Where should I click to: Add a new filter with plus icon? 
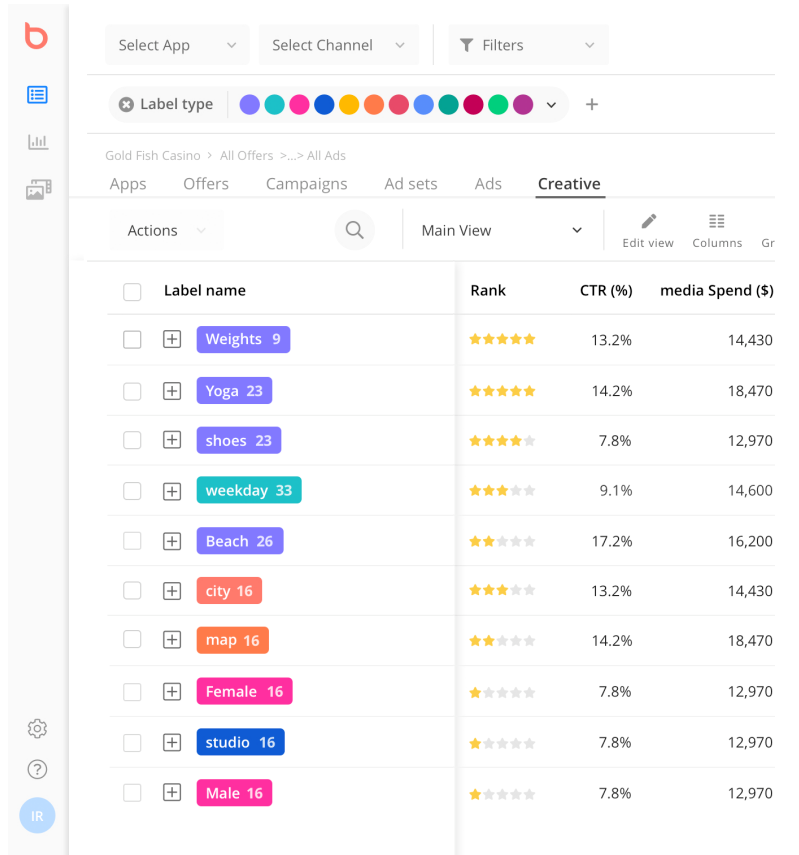pos(592,104)
